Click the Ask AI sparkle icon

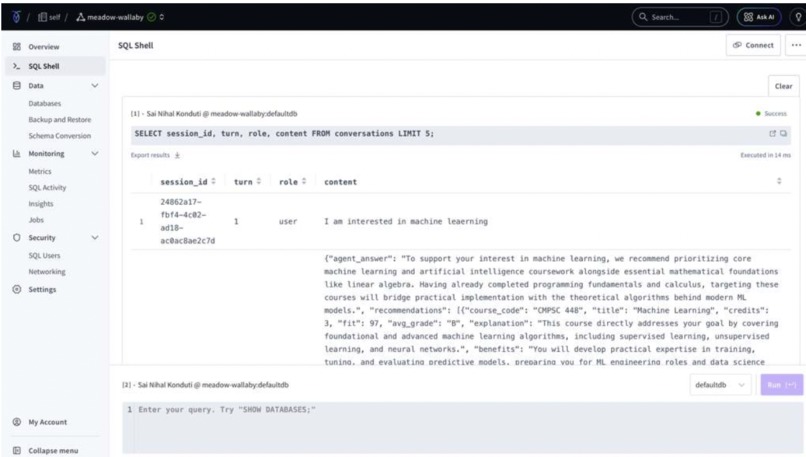tap(748, 17)
